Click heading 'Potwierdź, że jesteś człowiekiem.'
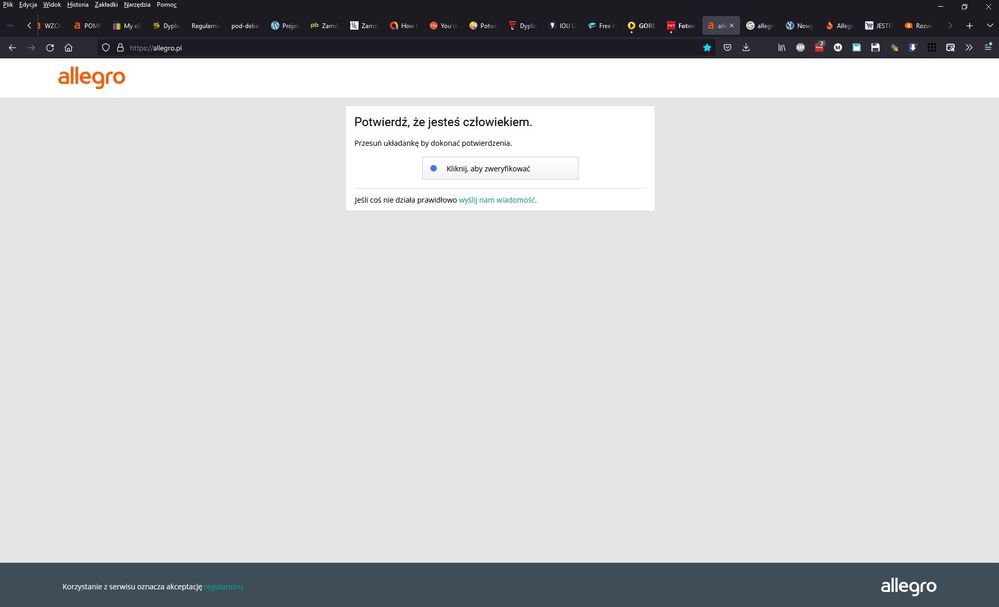The height and width of the screenshot is (607, 999). pyautogui.click(x=443, y=122)
